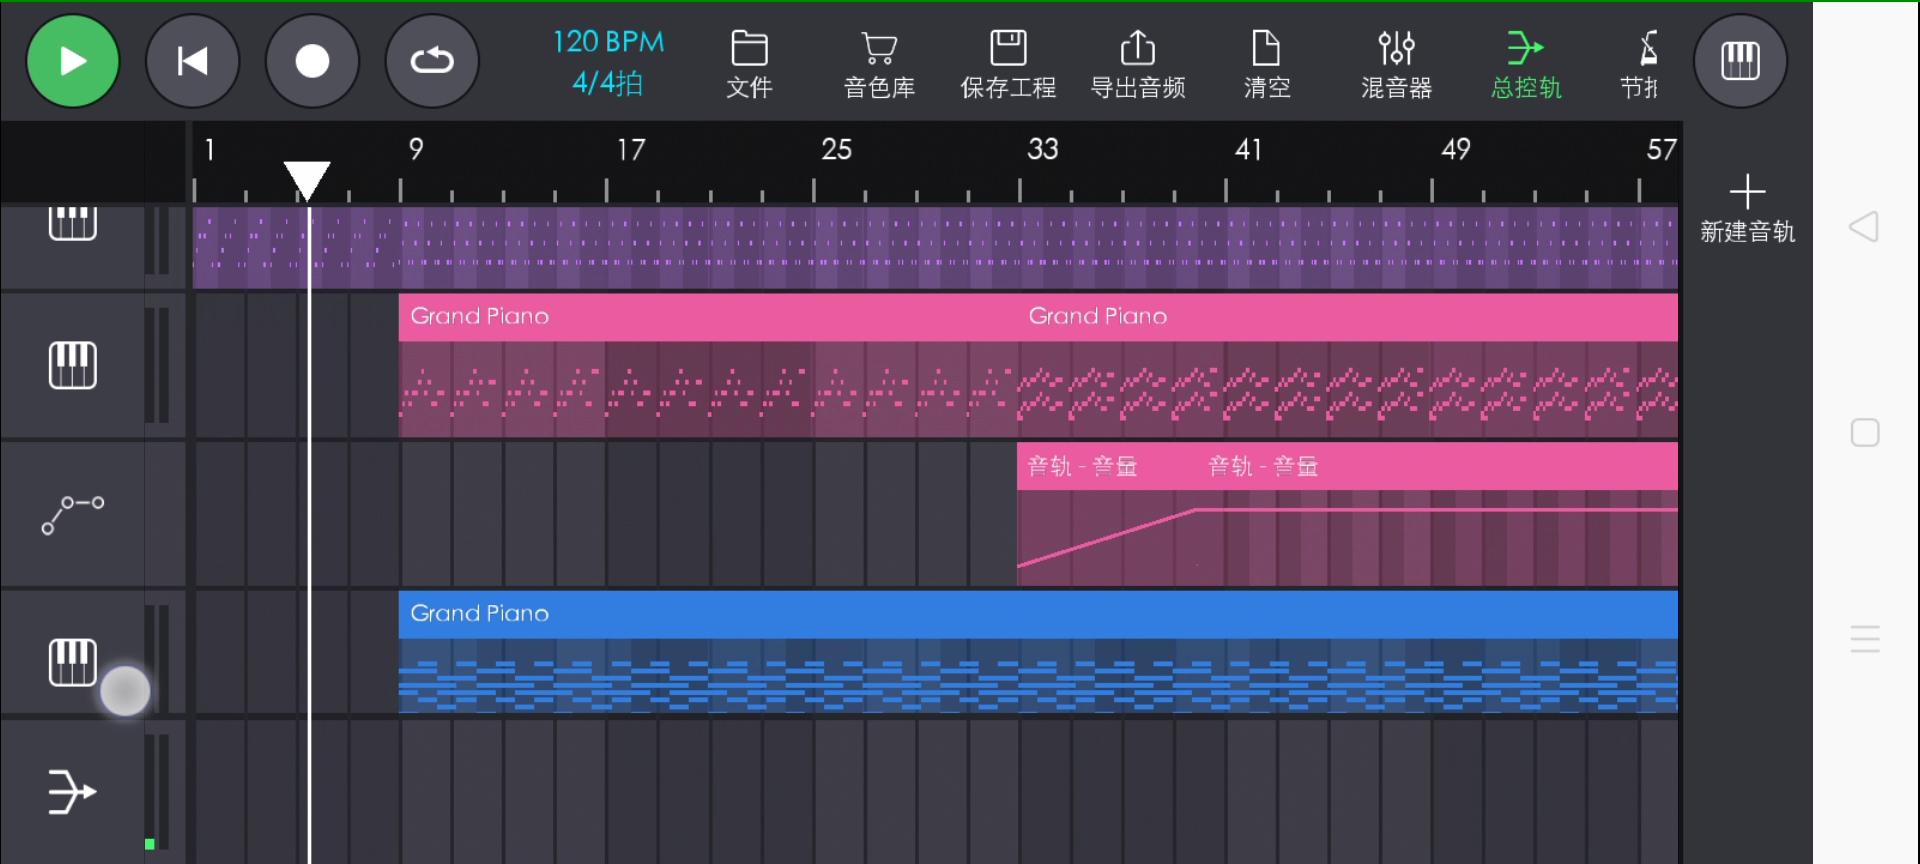The height and width of the screenshot is (864, 1920).
Task: Open the on-screen piano keyboard
Action: [1740, 61]
